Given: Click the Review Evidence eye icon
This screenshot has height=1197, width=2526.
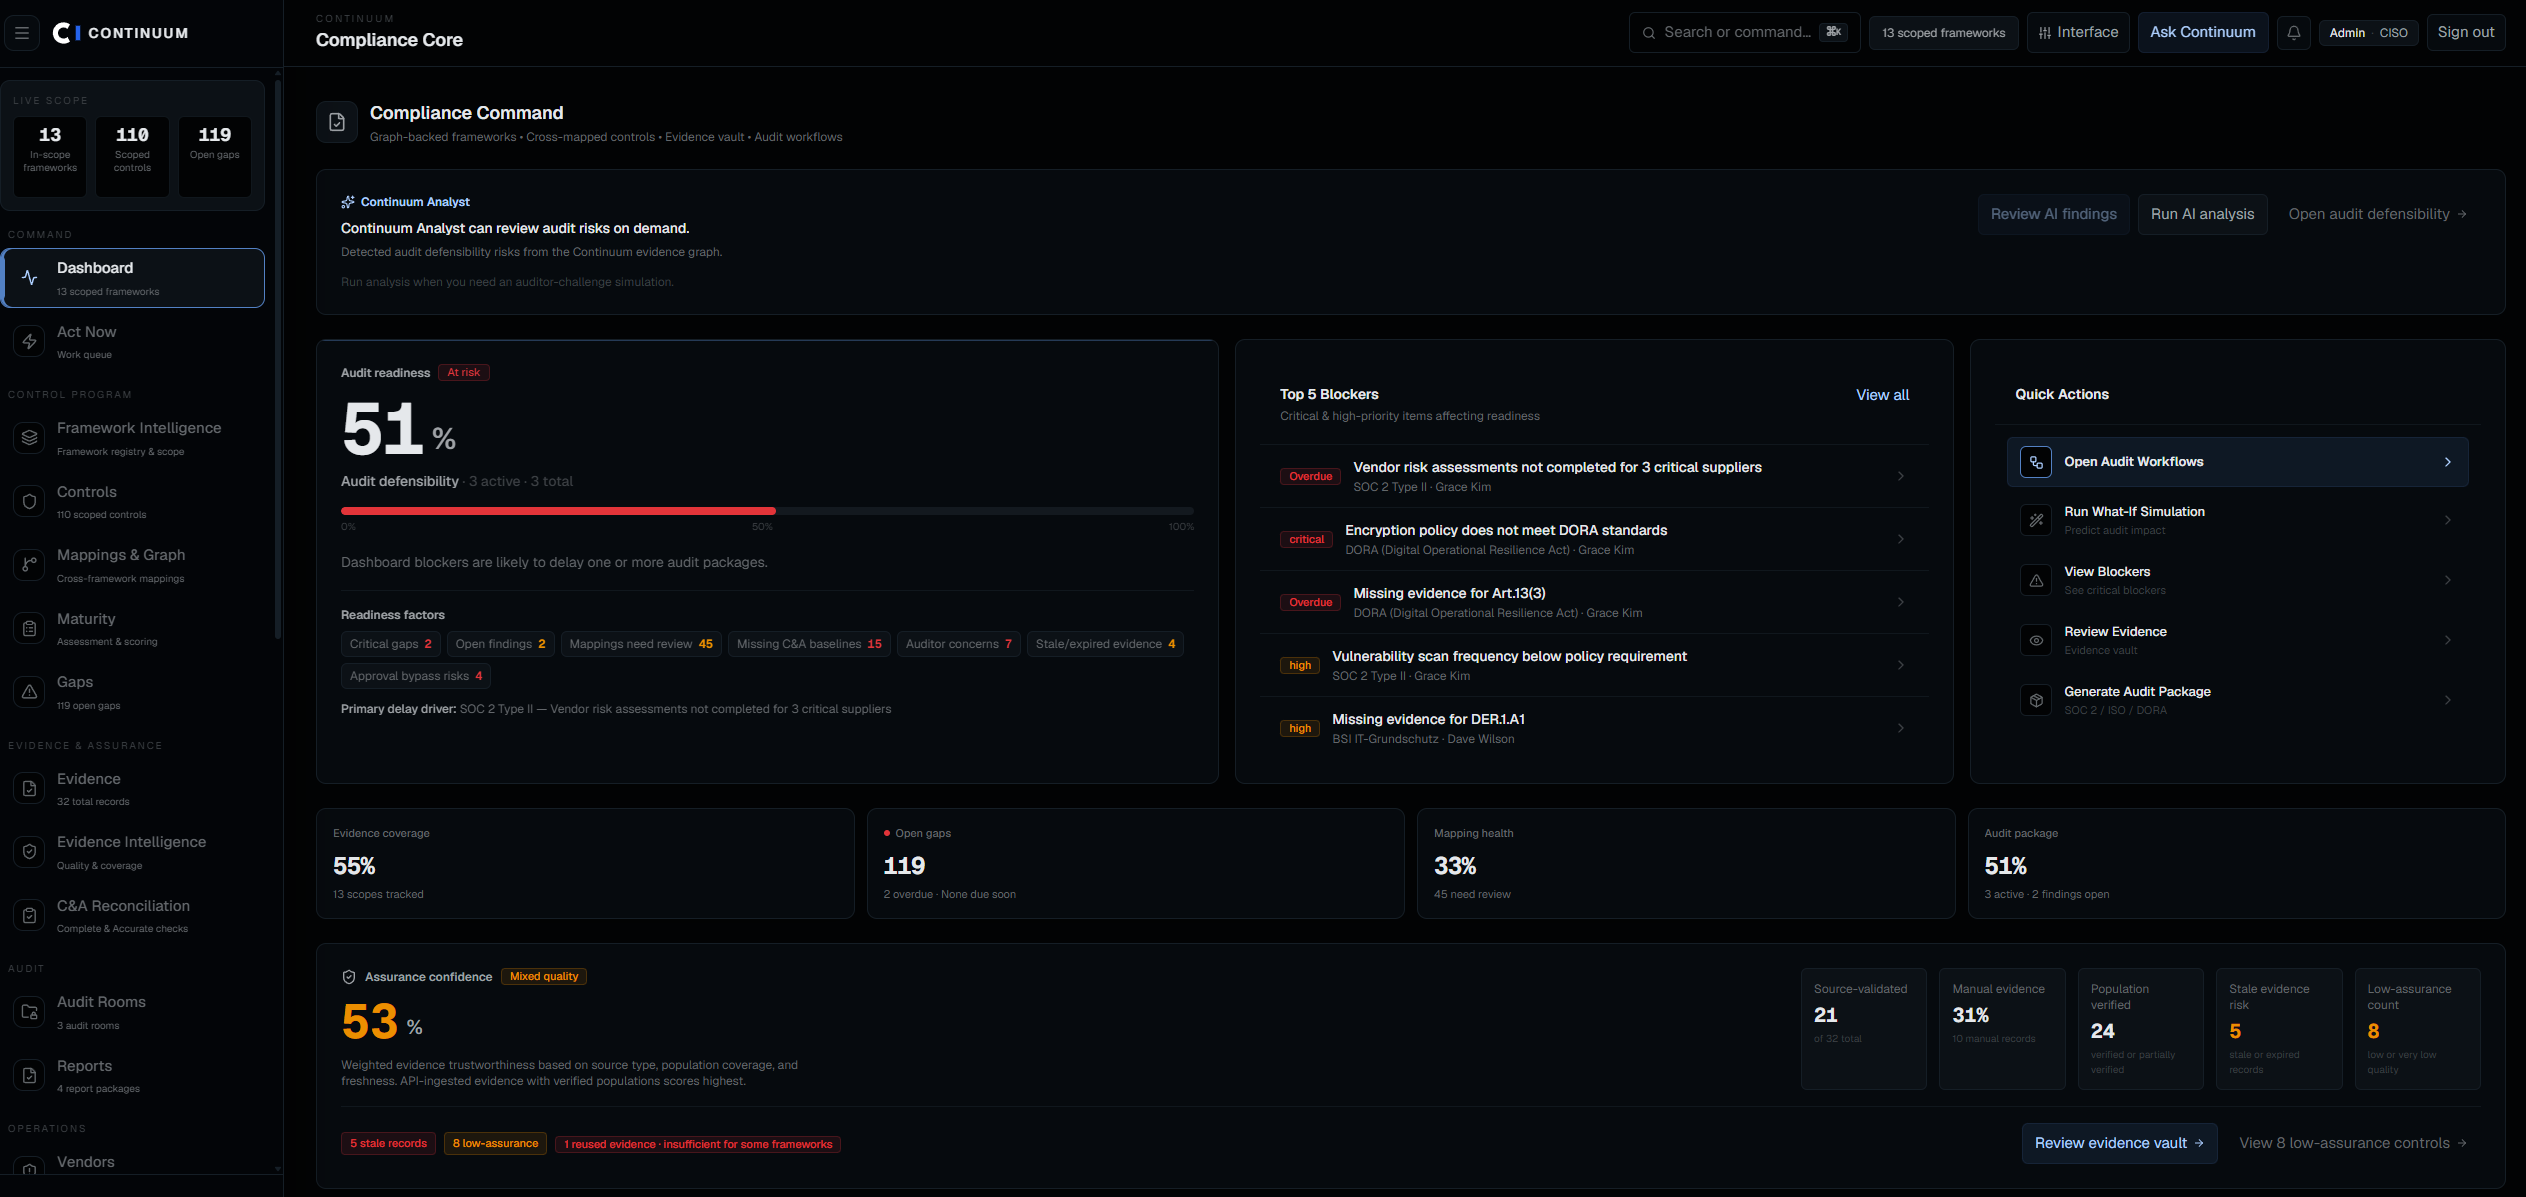Looking at the screenshot, I should (x=2036, y=640).
